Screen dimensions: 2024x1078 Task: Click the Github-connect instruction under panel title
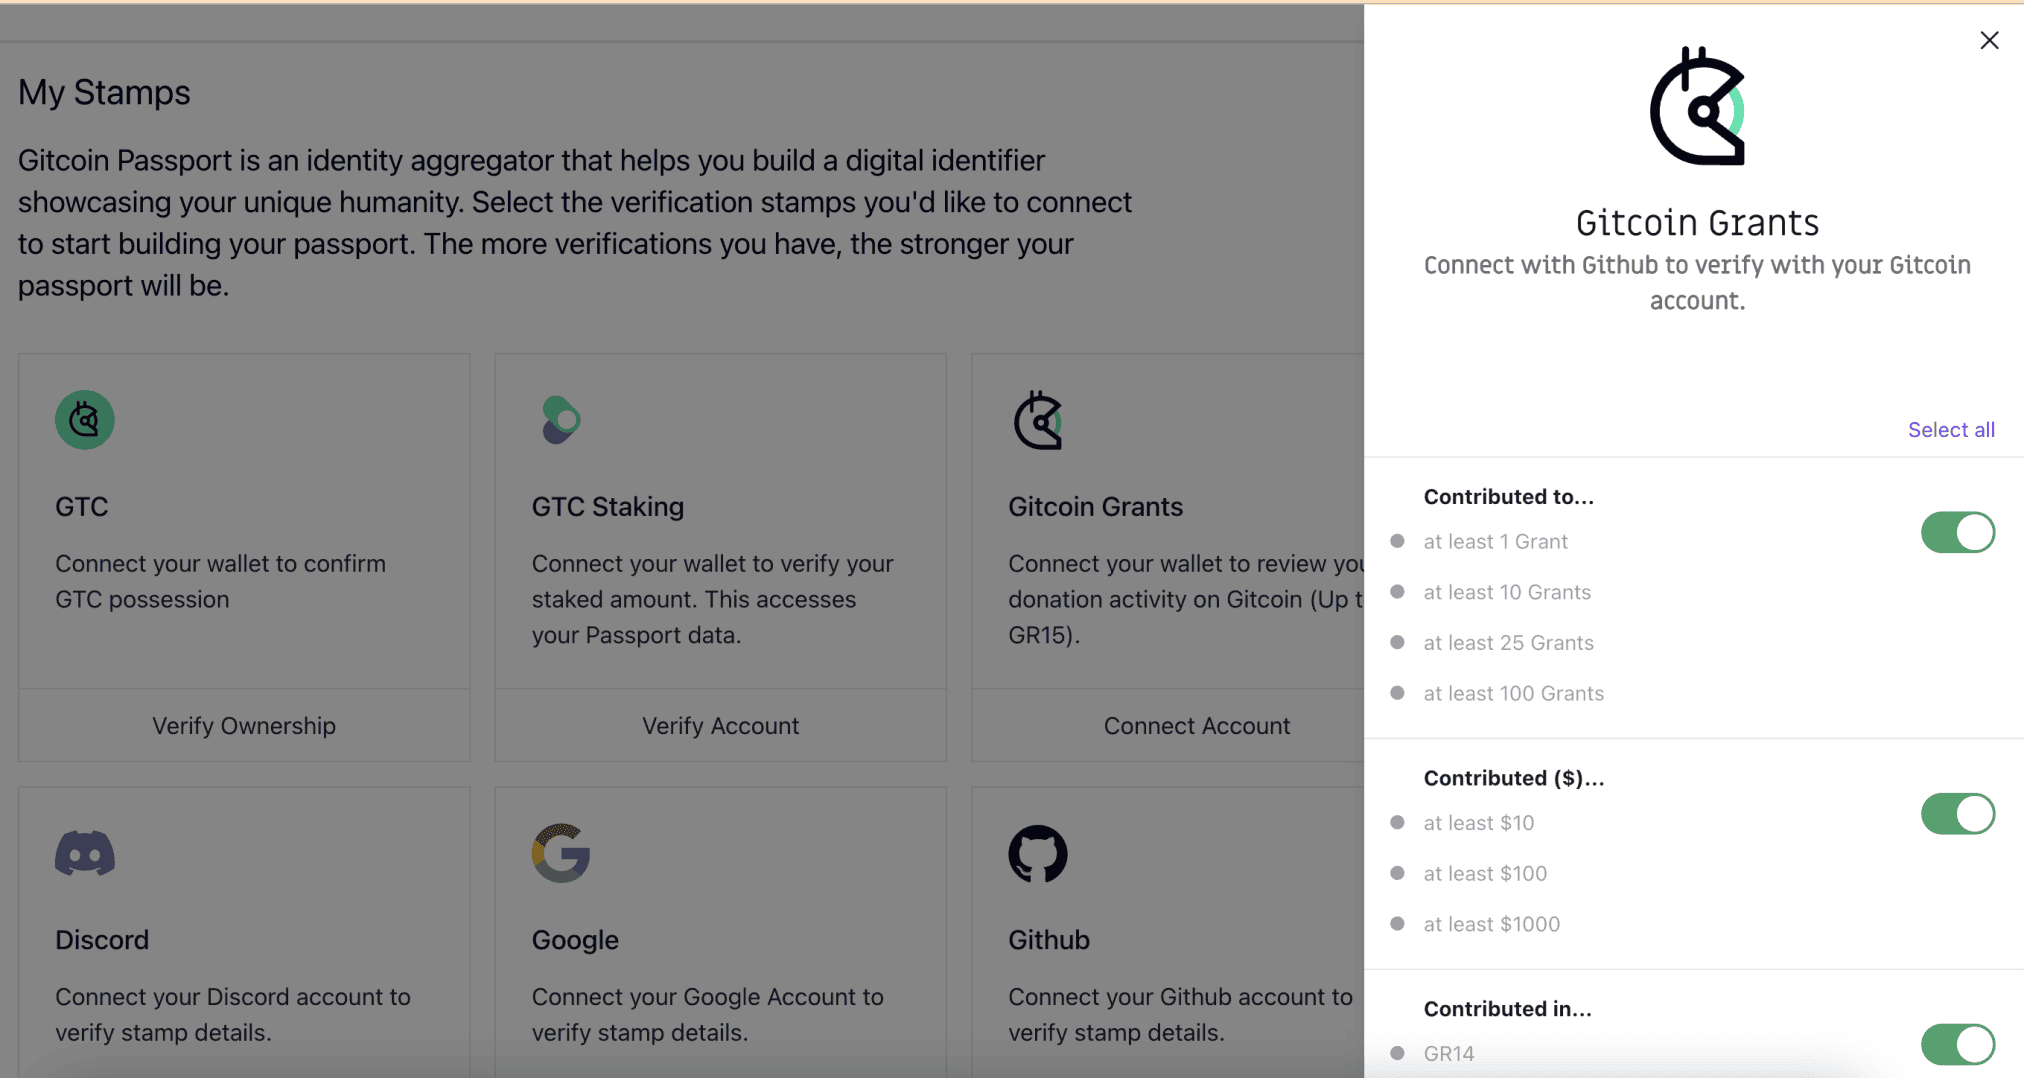(1697, 283)
